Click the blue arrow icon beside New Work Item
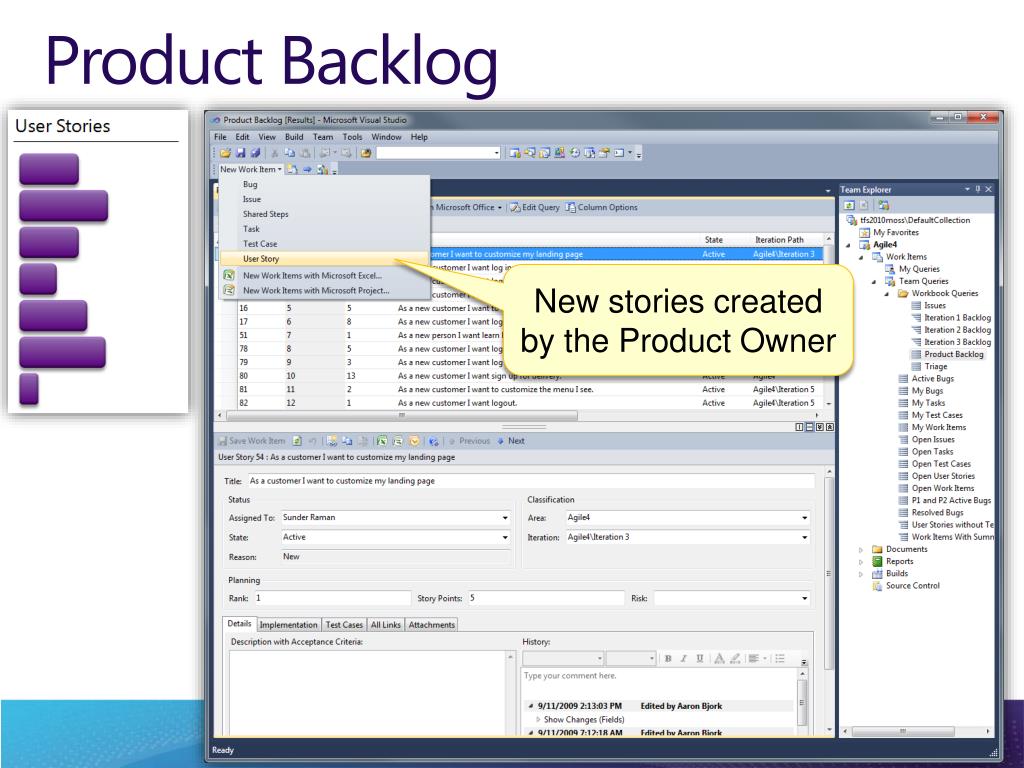Screen dimensions: 1024x768 pyautogui.click(x=307, y=169)
